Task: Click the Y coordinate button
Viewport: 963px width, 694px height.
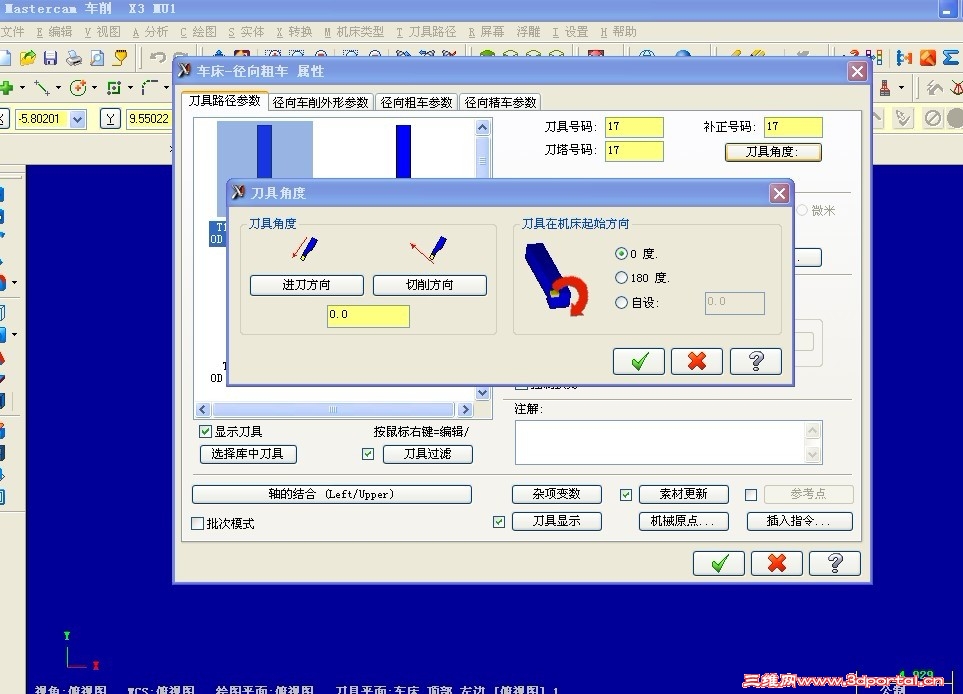Action: (x=110, y=119)
